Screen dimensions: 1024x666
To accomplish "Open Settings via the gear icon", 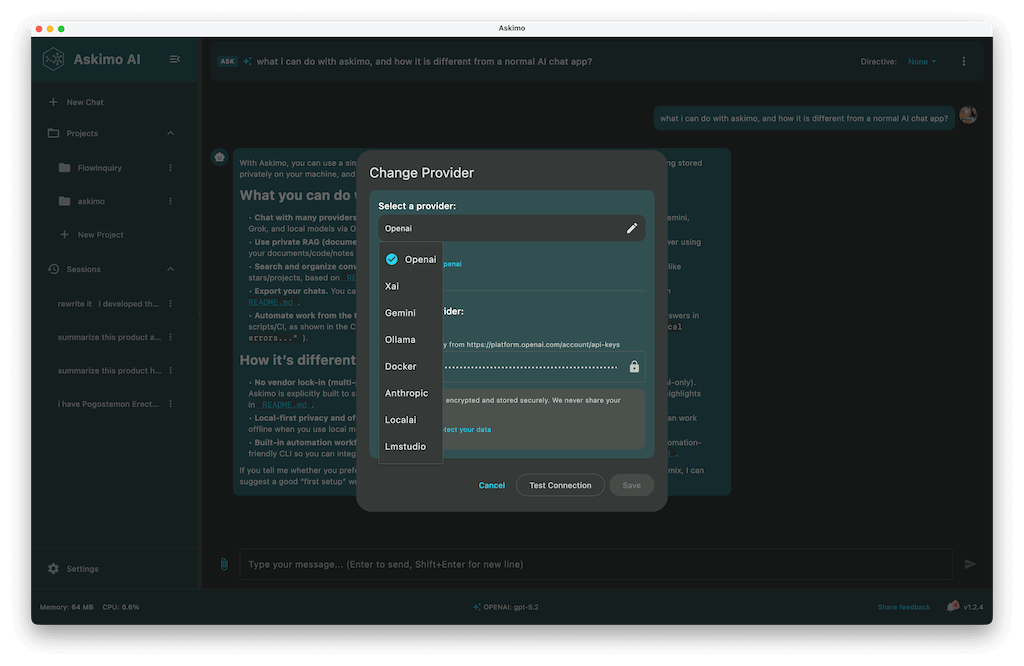I will coord(52,568).
